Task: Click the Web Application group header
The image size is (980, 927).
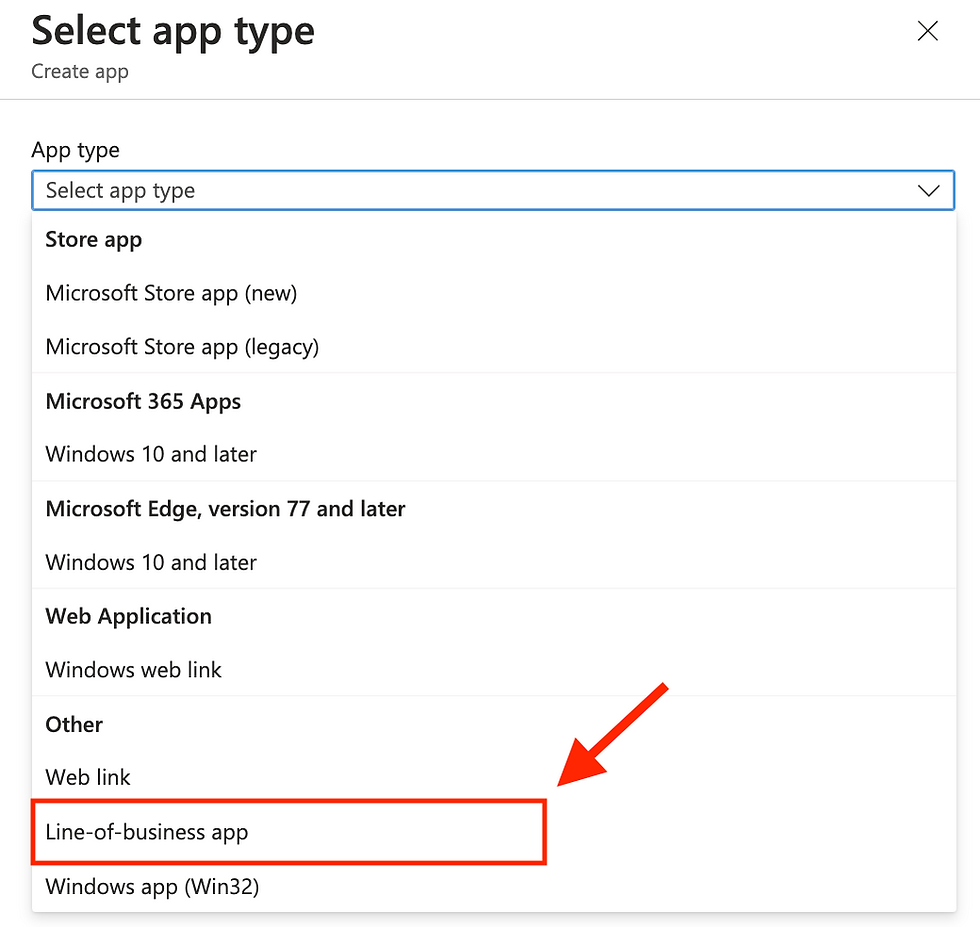Action: [x=129, y=617]
